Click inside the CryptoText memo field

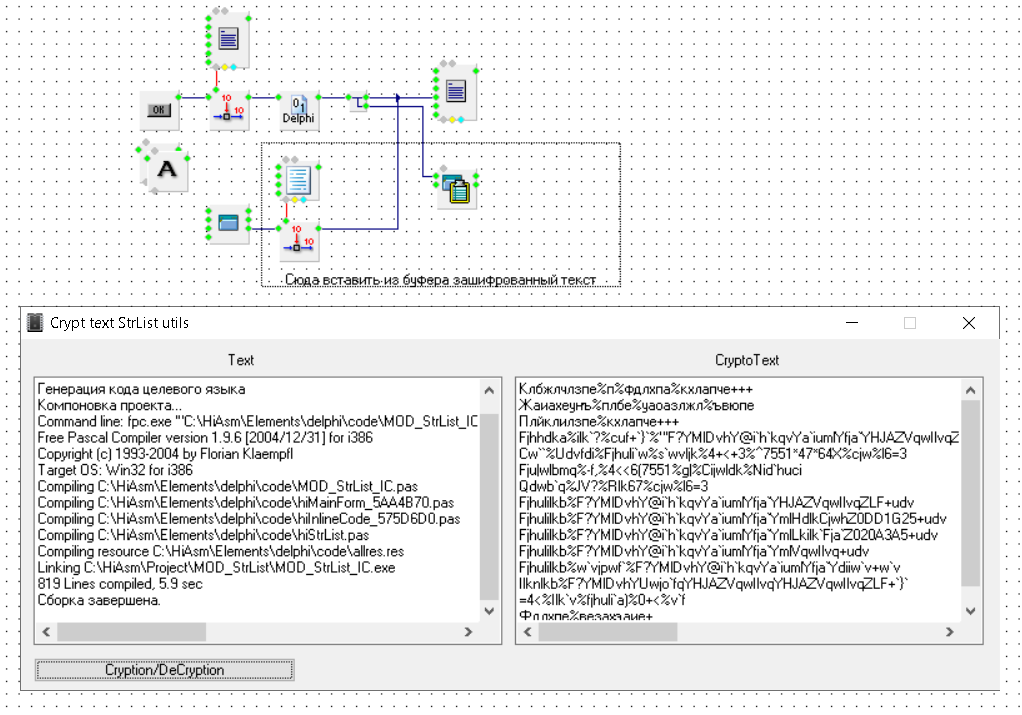738,500
